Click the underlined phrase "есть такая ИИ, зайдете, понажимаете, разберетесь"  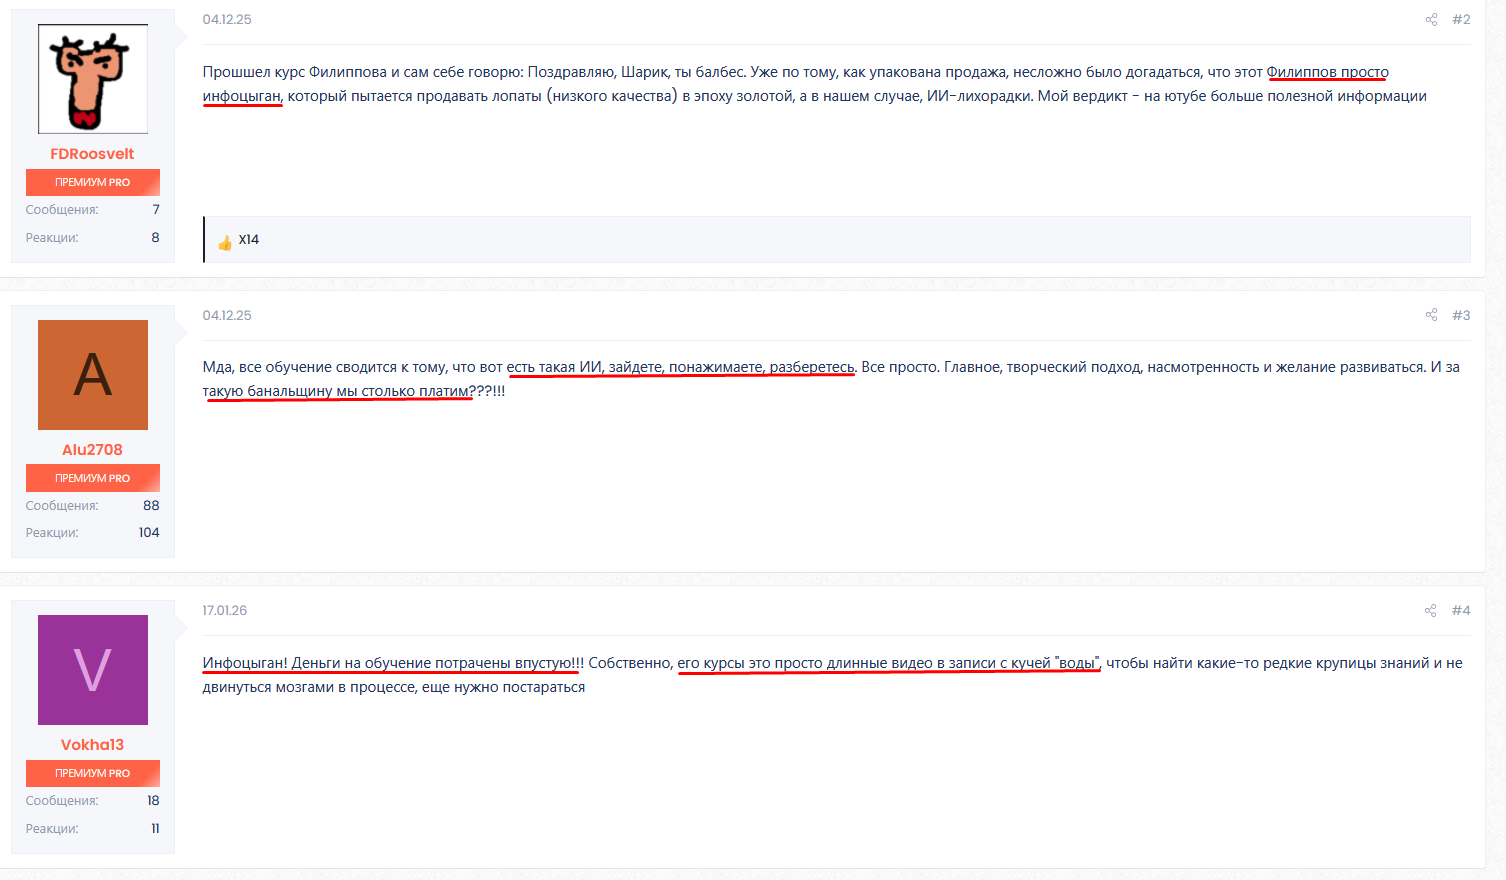pos(681,367)
